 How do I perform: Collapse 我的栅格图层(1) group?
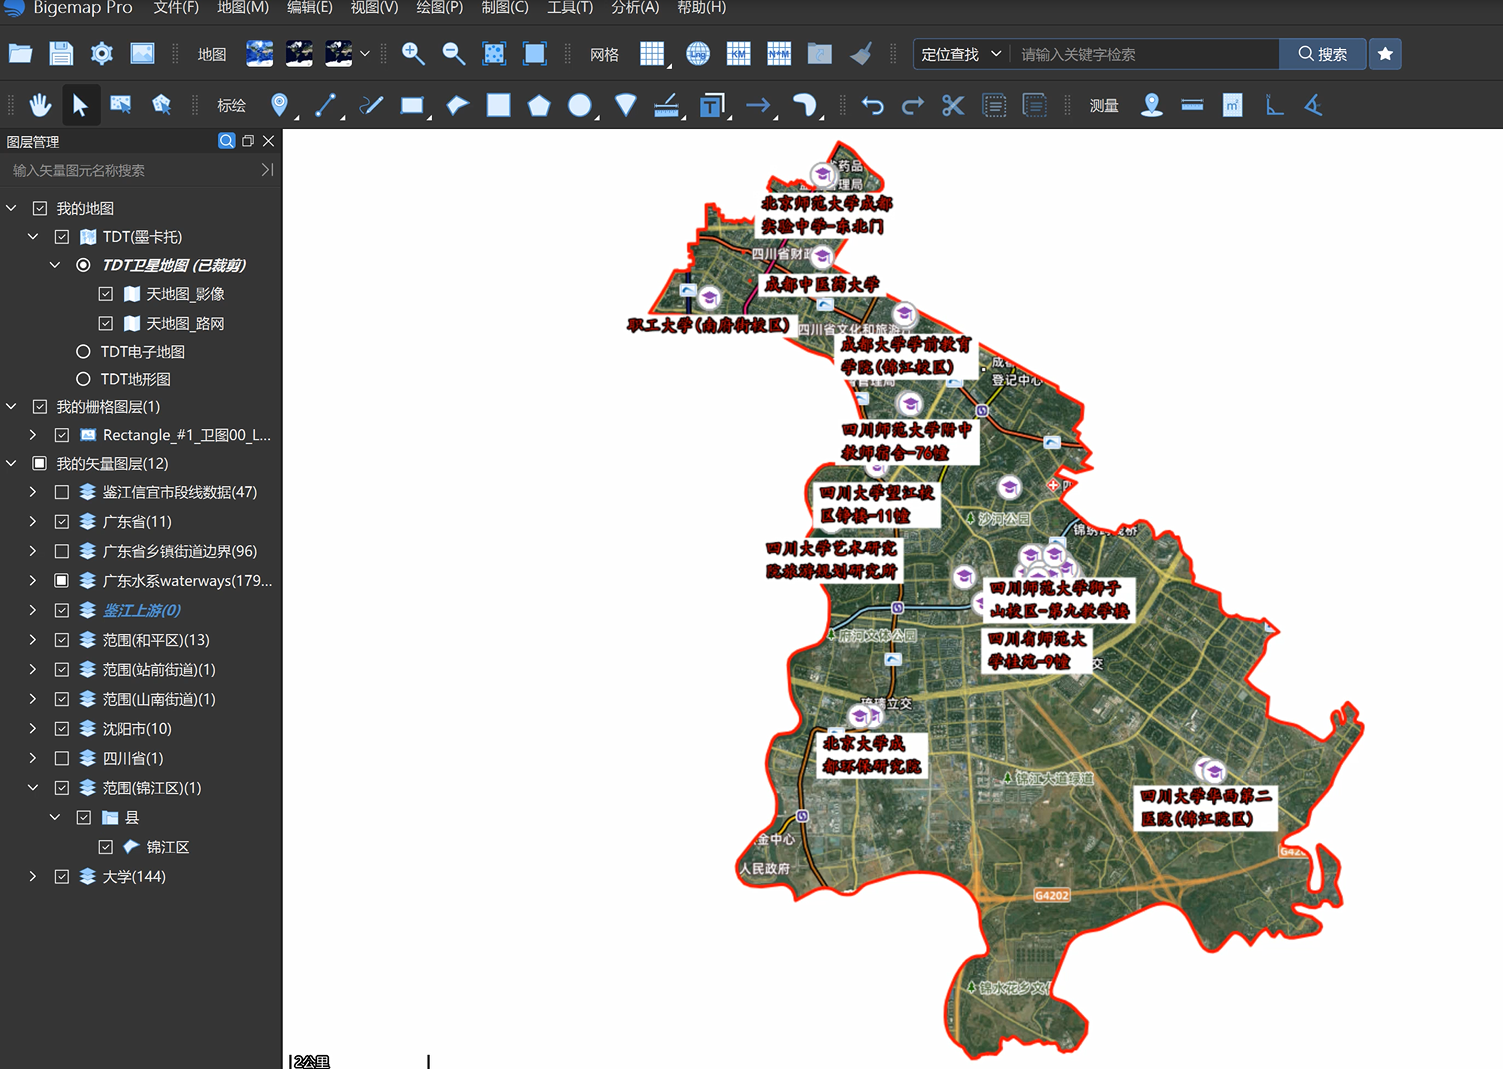12,406
